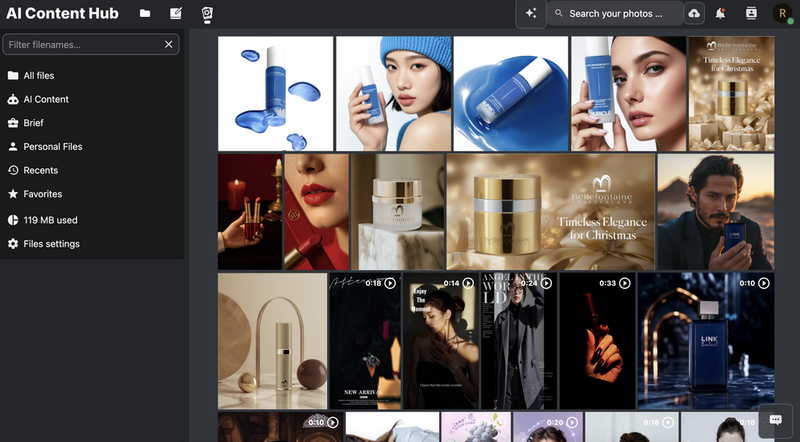The width and height of the screenshot is (800, 442).
Task: Play the 0:10 LINK perfume video
Action: click(x=706, y=341)
